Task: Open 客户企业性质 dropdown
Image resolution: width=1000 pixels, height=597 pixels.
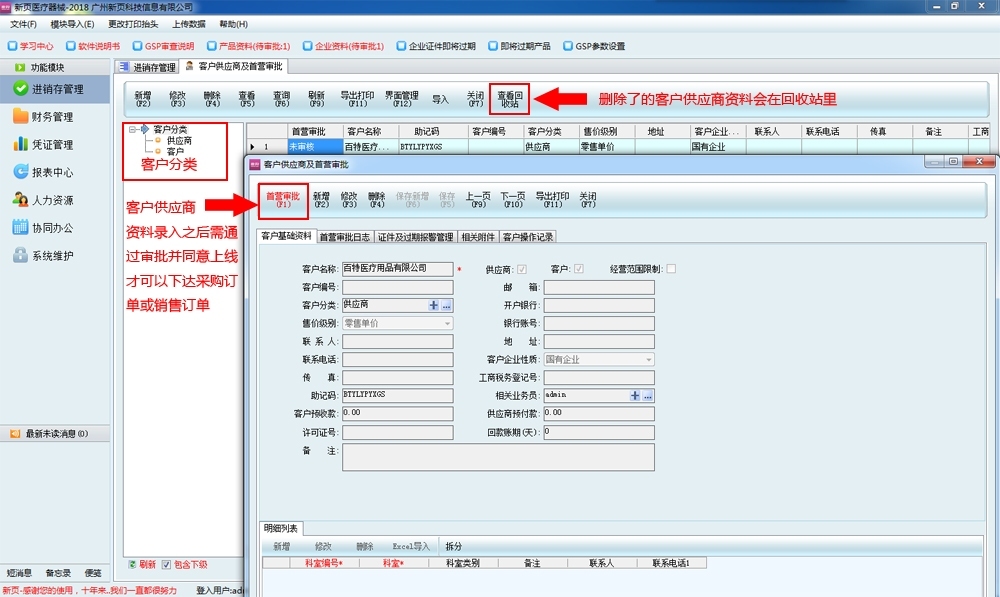Action: tap(649, 360)
